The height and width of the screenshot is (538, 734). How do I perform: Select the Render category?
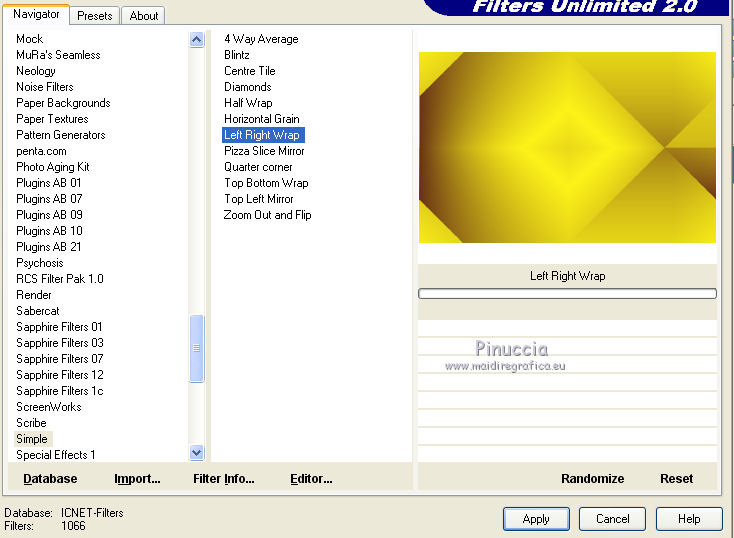34,295
